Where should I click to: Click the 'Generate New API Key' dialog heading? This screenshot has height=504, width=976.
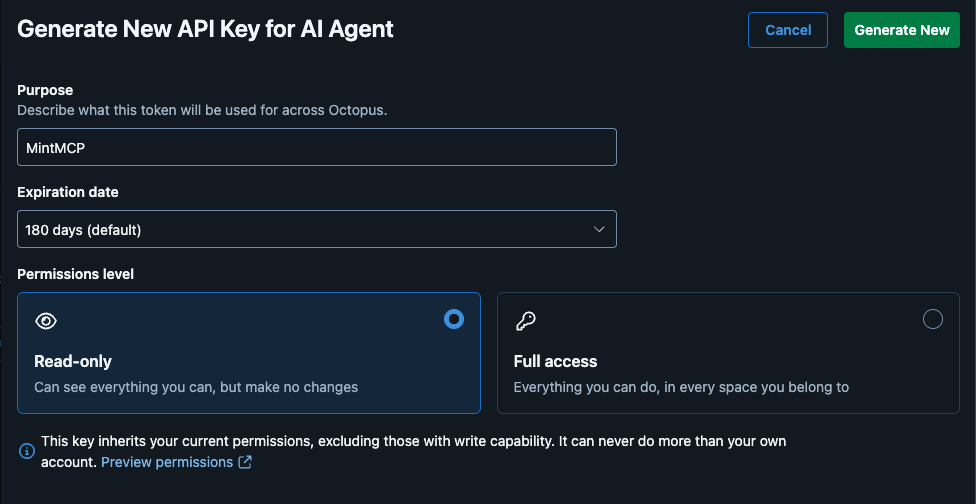205,29
